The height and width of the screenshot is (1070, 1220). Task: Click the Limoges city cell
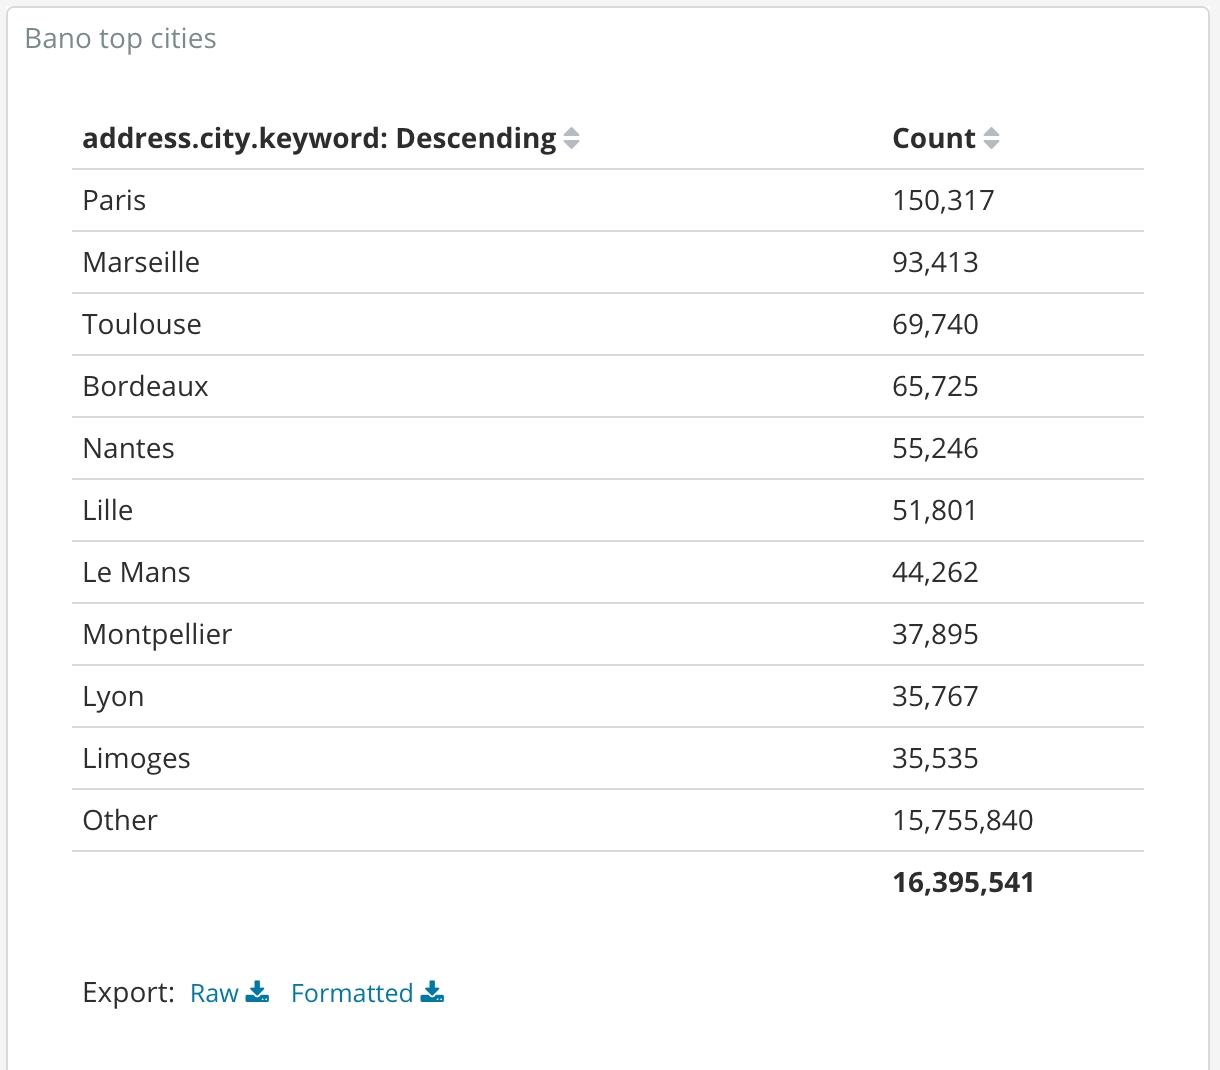click(x=136, y=759)
